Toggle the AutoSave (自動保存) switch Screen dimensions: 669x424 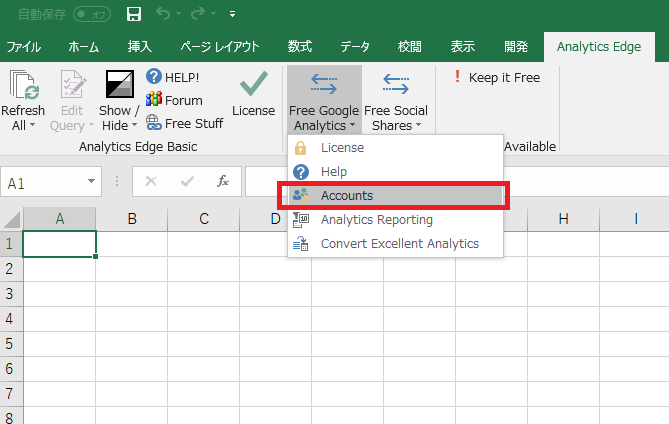pyautogui.click(x=92, y=15)
